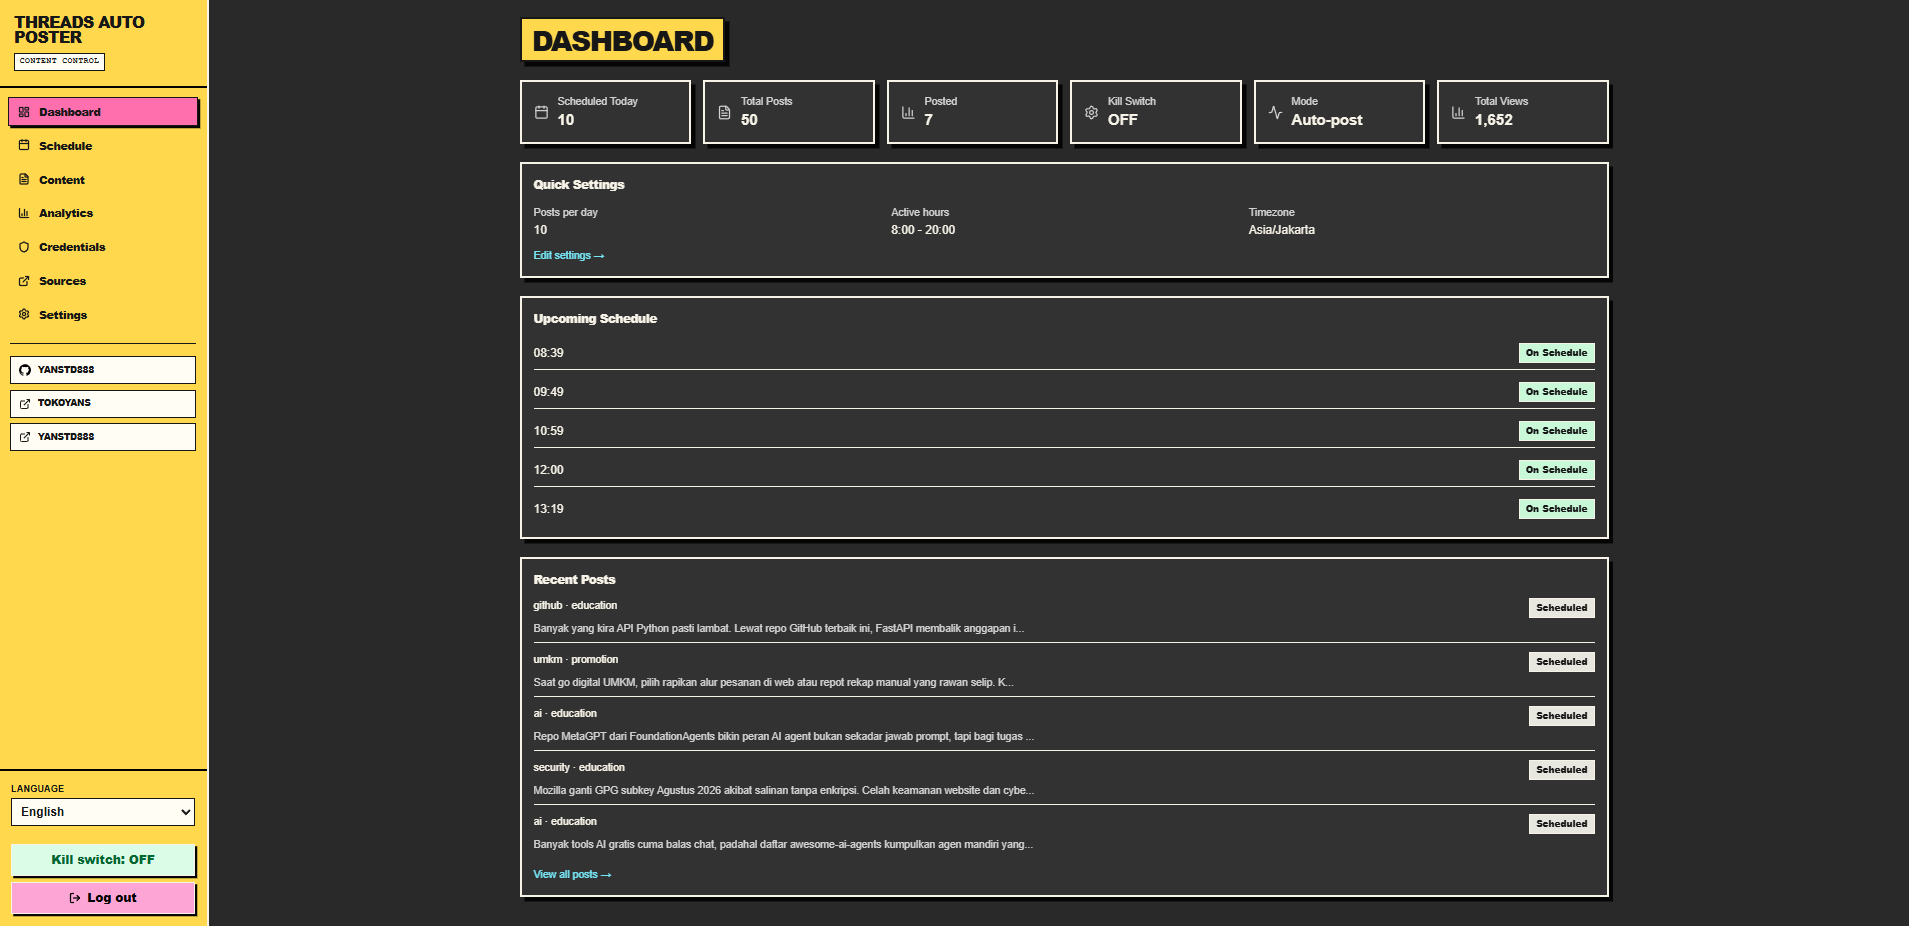This screenshot has height=926, width=1909.
Task: Click On Schedule badge for 13:19
Action: coord(1556,509)
